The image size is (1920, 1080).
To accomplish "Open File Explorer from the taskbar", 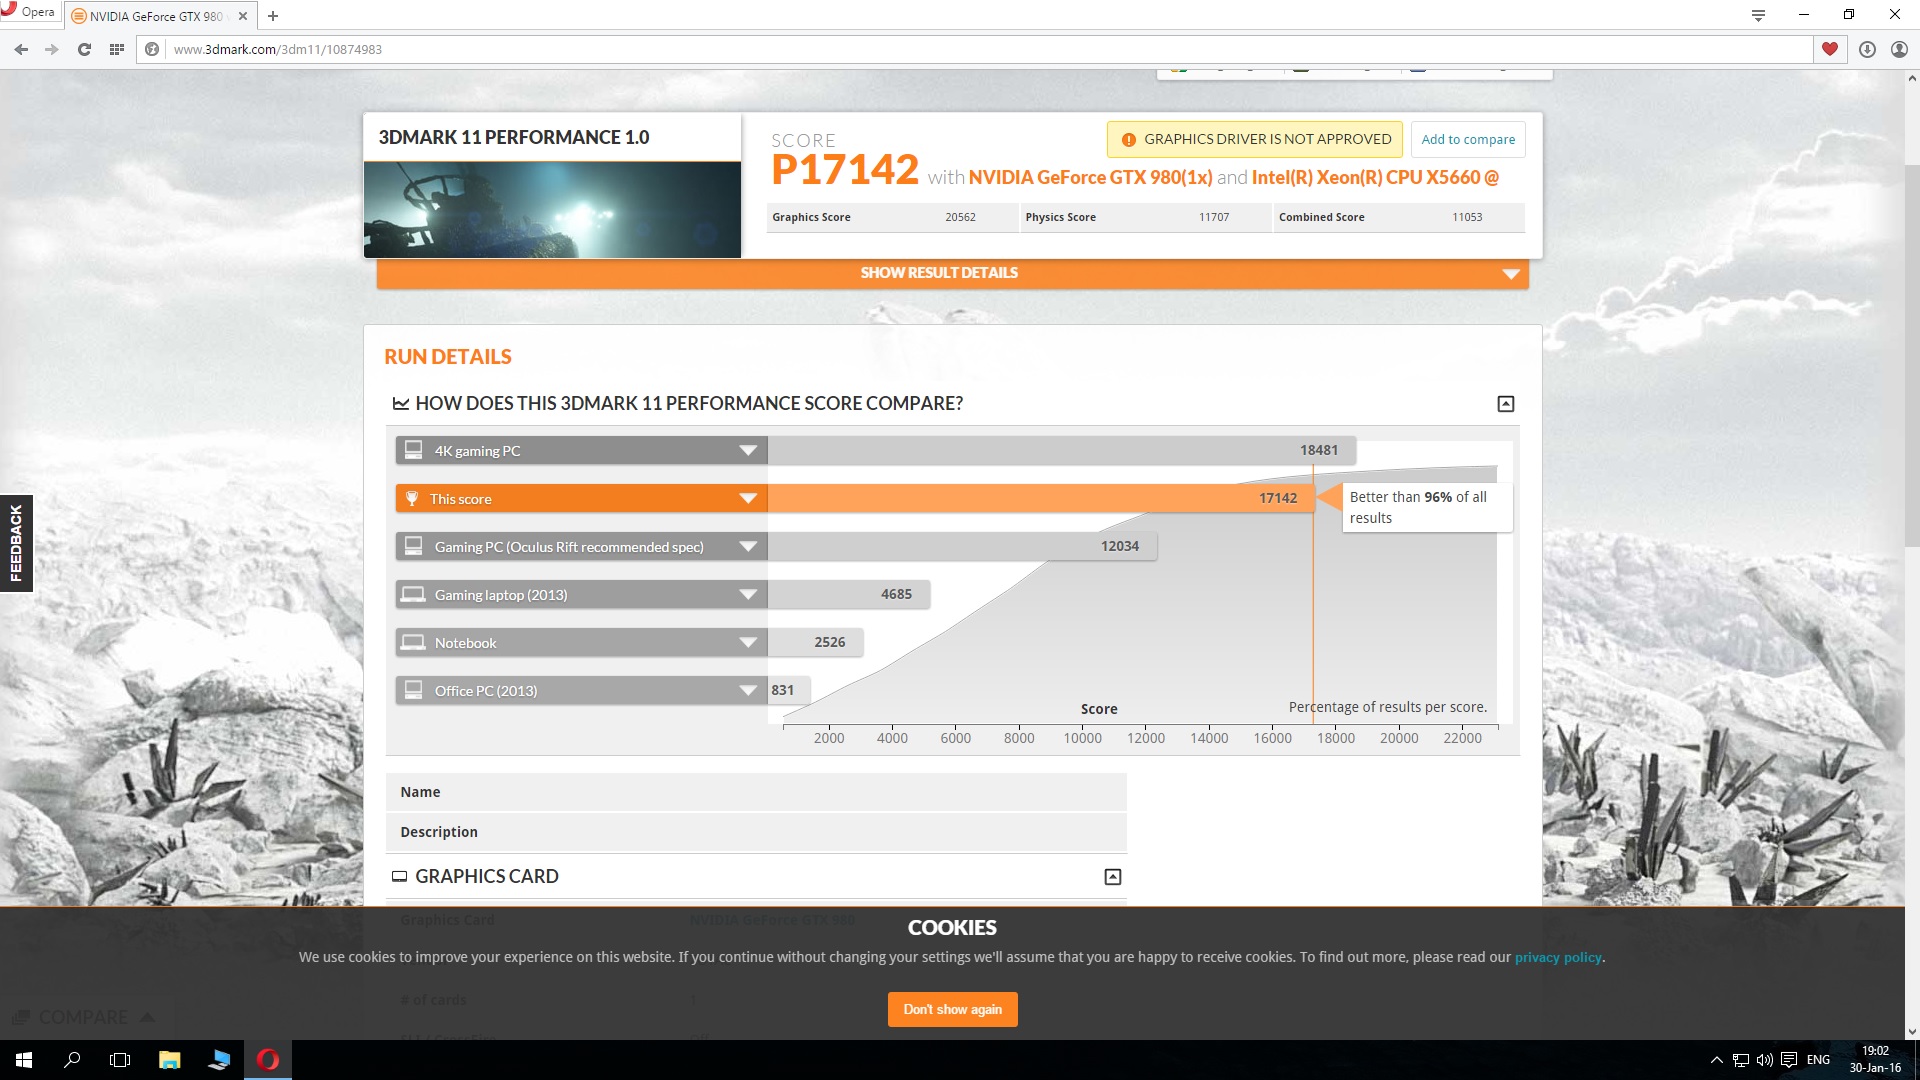I will pyautogui.click(x=170, y=1060).
